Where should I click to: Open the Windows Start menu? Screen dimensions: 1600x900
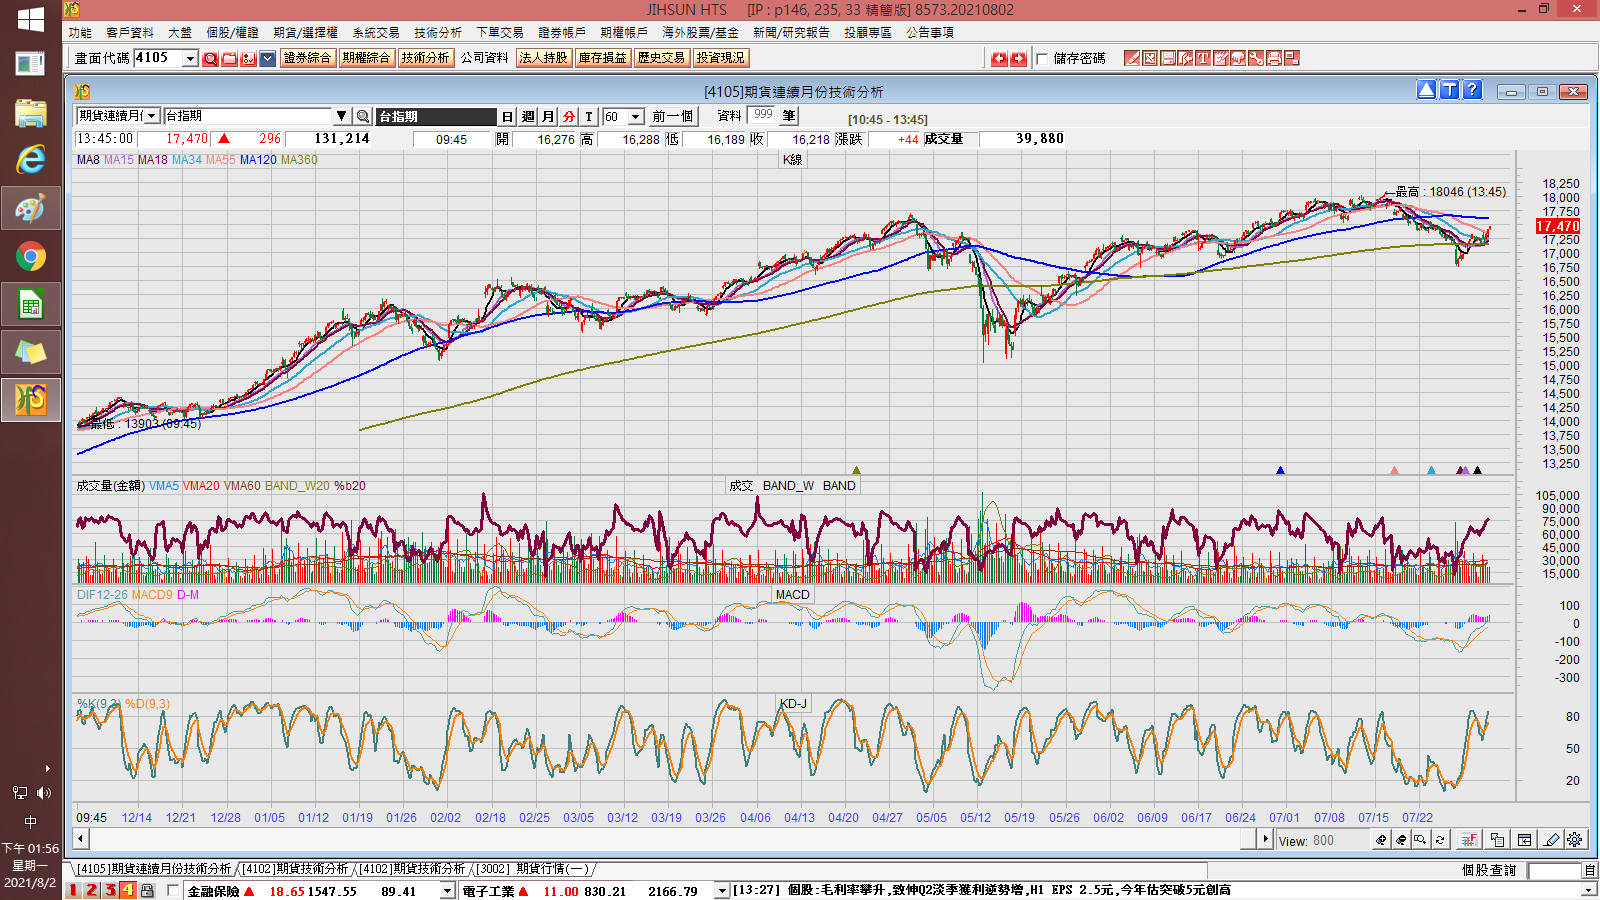coord(31,19)
